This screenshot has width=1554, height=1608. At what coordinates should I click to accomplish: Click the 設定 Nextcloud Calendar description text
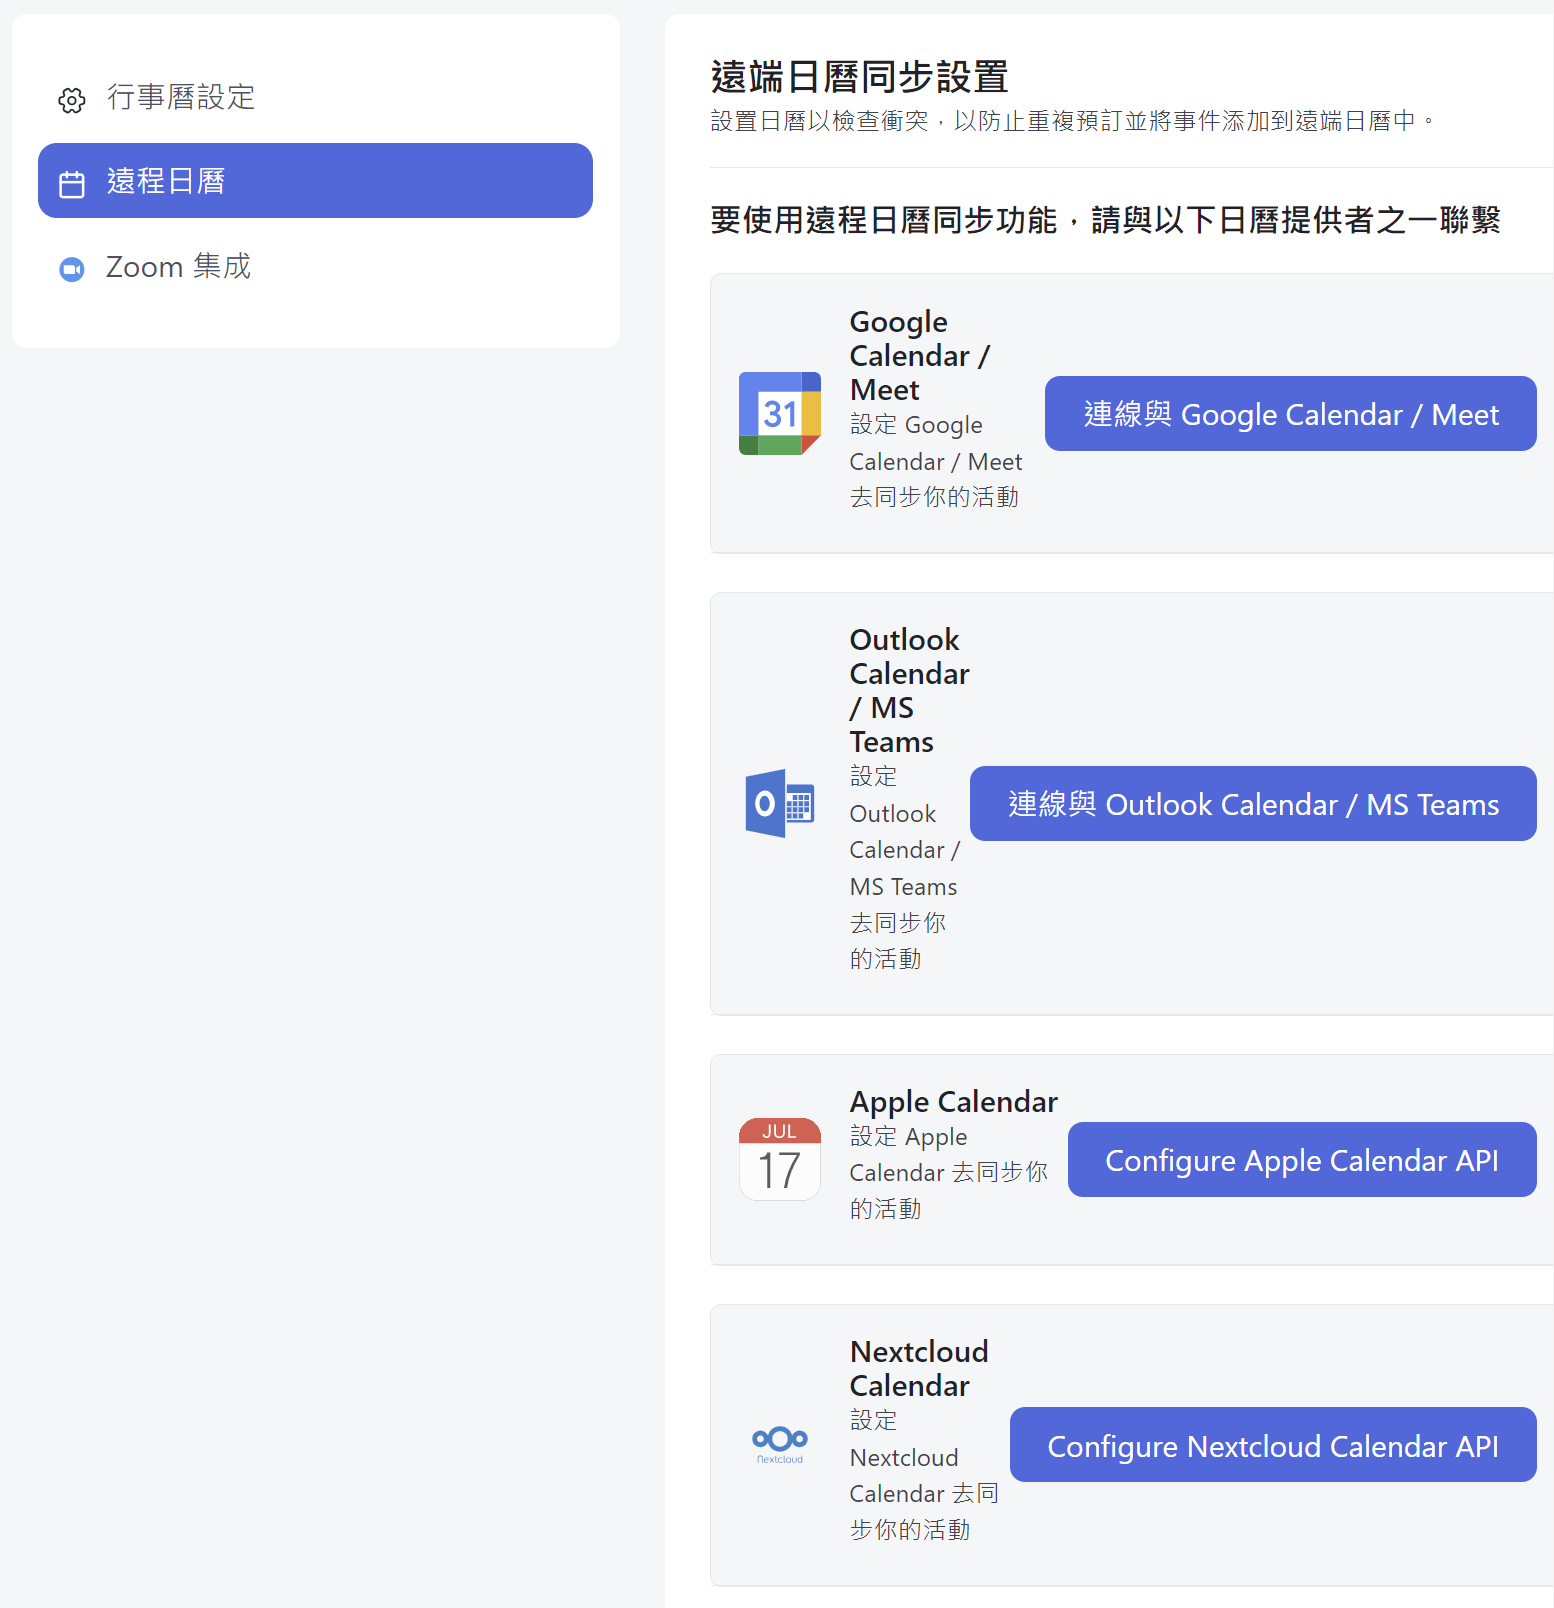pyautogui.click(x=924, y=1475)
